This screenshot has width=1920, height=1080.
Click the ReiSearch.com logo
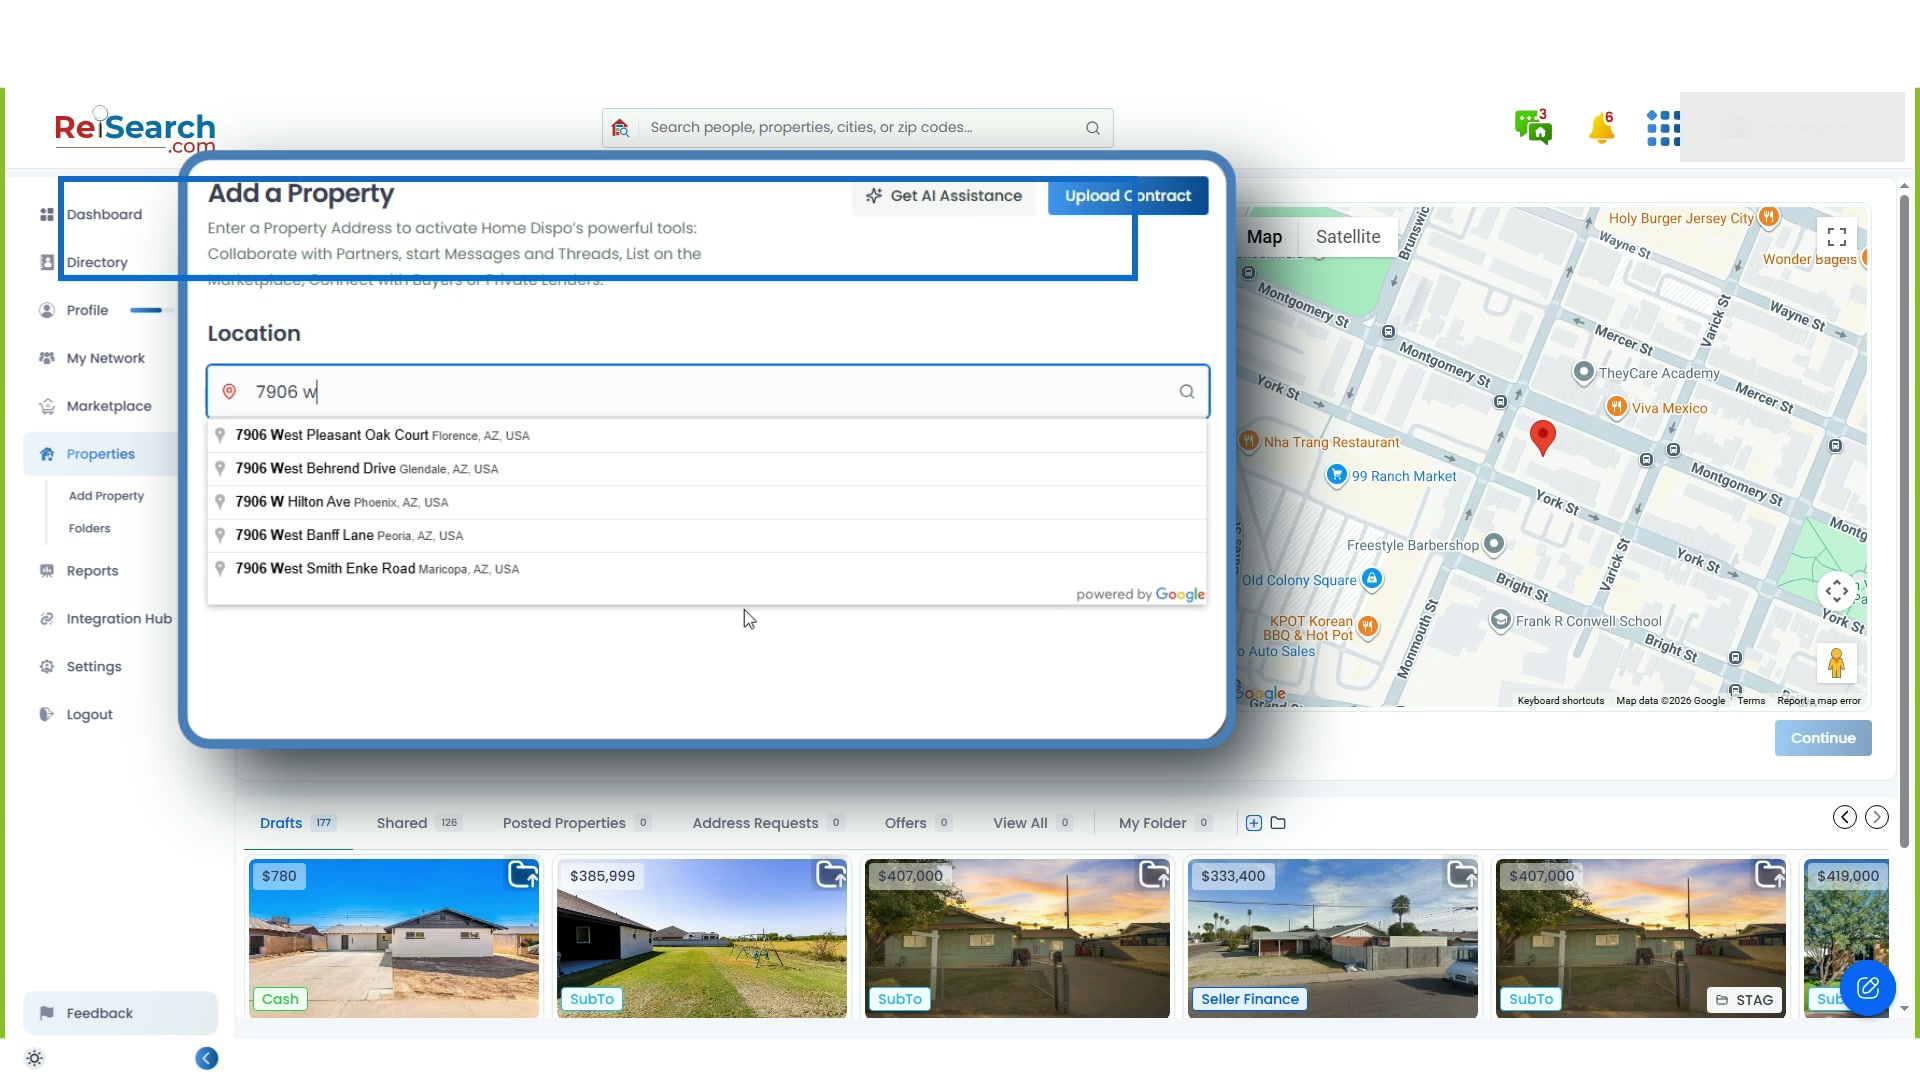135,132
